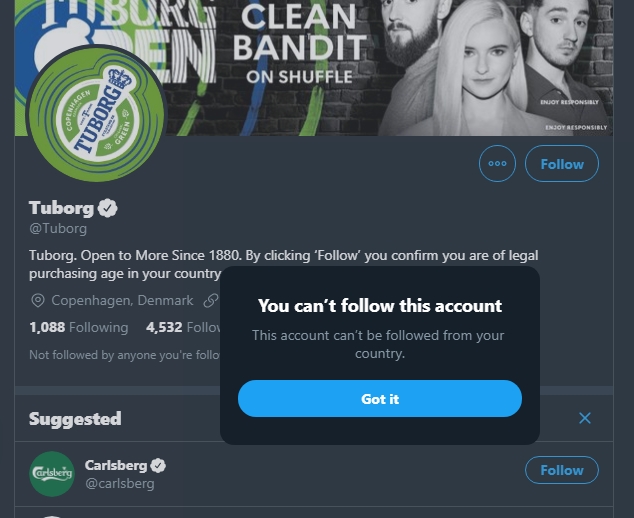Open Carlsberg's round green logo avatar

(52, 473)
